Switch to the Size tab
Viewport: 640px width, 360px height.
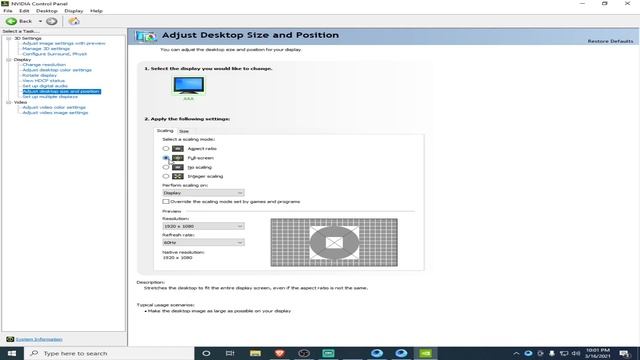[x=184, y=131]
